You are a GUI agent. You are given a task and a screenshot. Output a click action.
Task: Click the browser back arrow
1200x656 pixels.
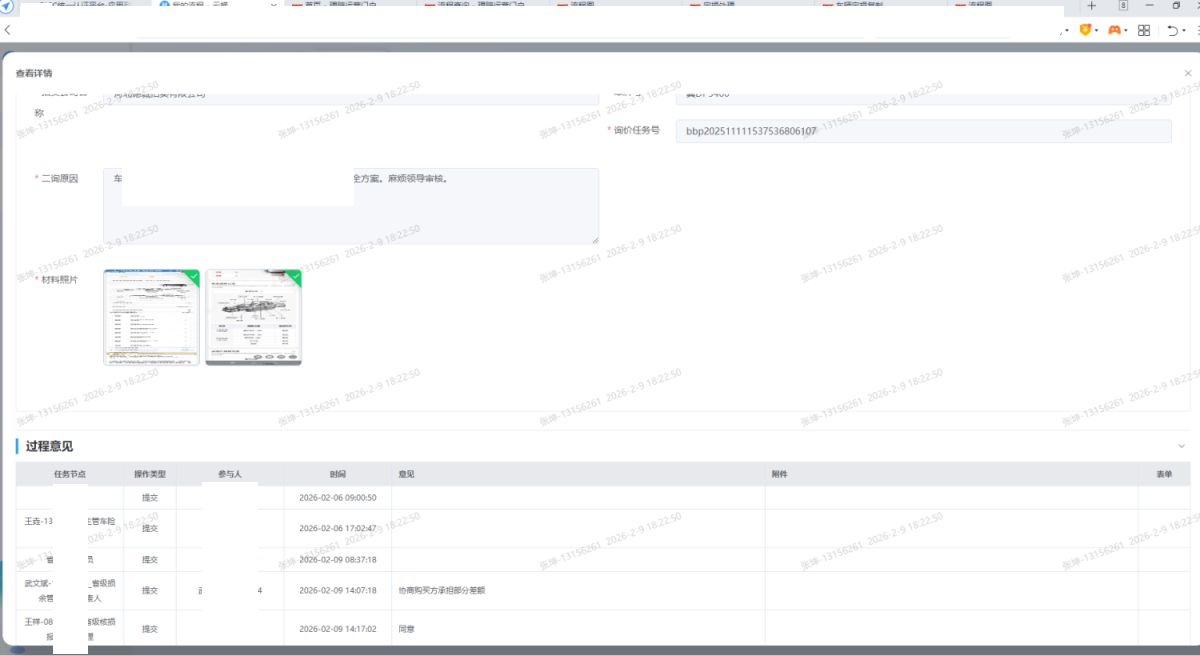(8, 31)
